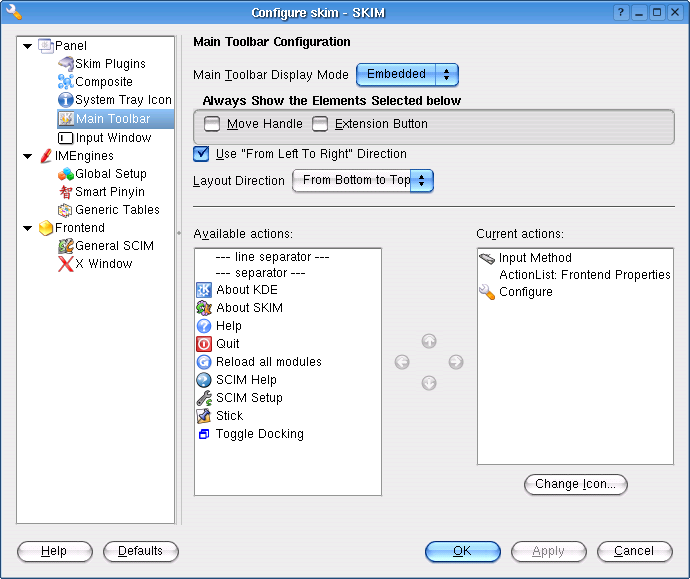This screenshot has width=690, height=579.
Task: Uncheck Use From Left To Right Direction
Action: (x=201, y=154)
